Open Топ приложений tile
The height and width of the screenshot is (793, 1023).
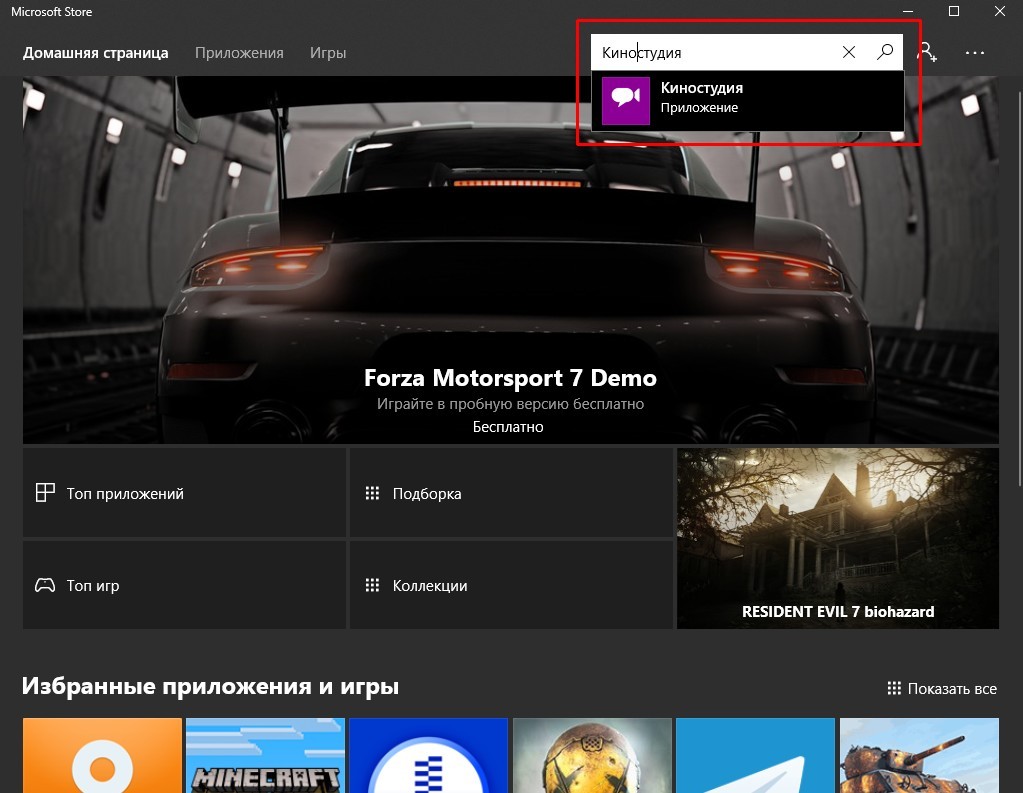coord(184,493)
